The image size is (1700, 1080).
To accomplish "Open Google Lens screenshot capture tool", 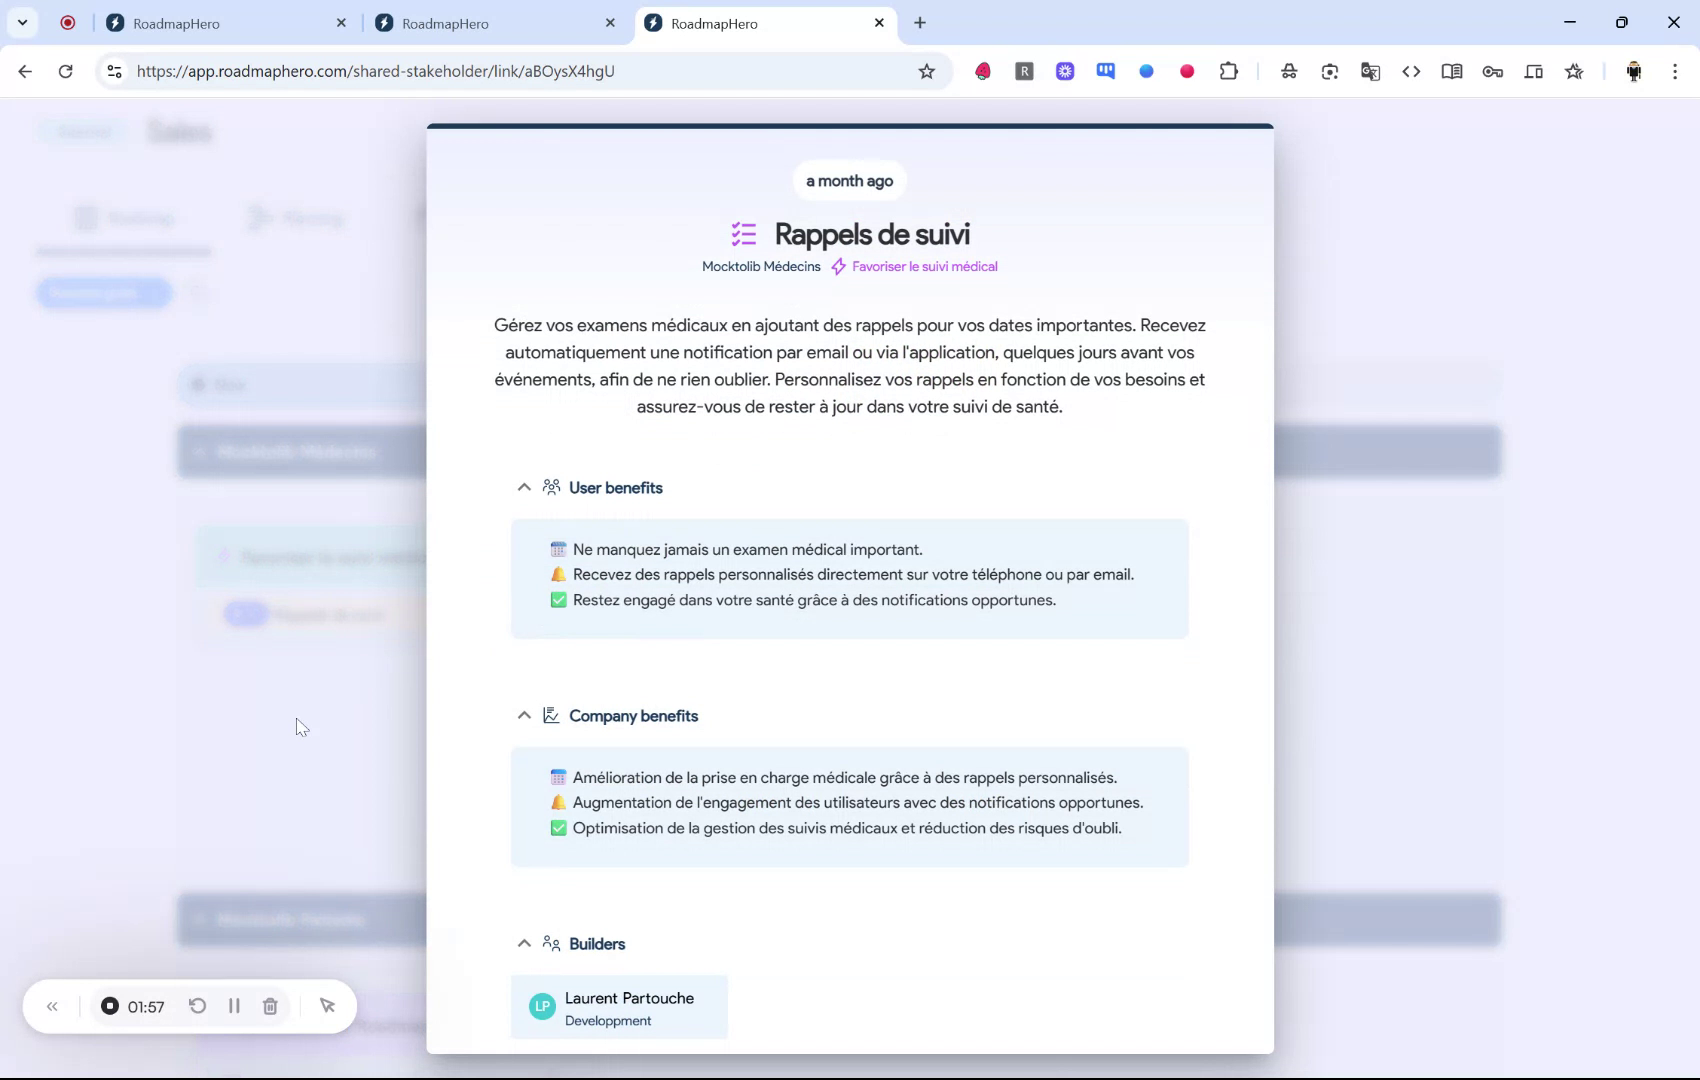I will coord(1330,71).
